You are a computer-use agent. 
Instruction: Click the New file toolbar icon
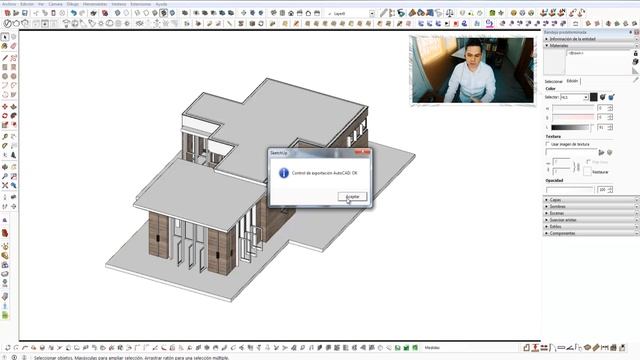[x=7, y=13]
